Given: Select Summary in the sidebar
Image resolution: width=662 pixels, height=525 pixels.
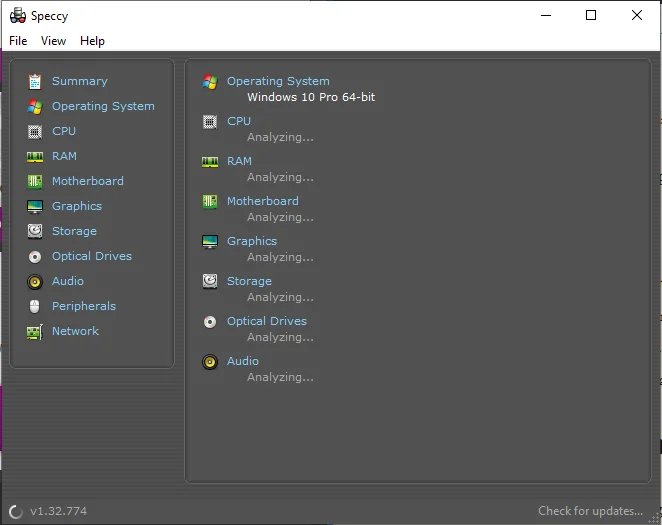Looking at the screenshot, I should (80, 81).
